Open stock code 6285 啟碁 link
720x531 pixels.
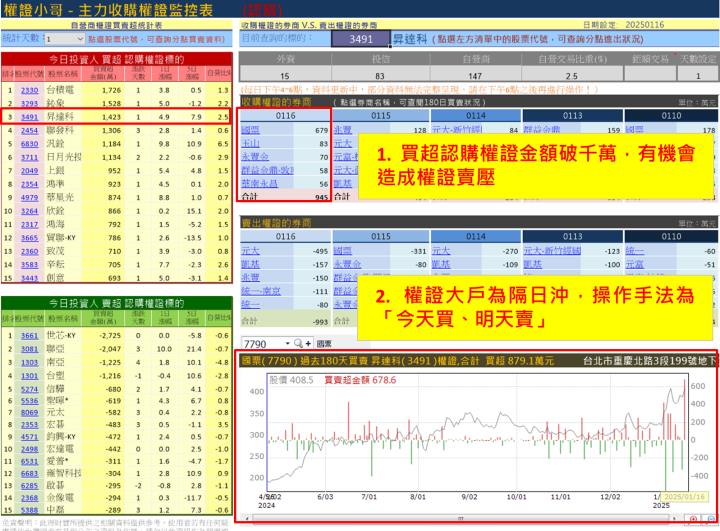coord(29,486)
